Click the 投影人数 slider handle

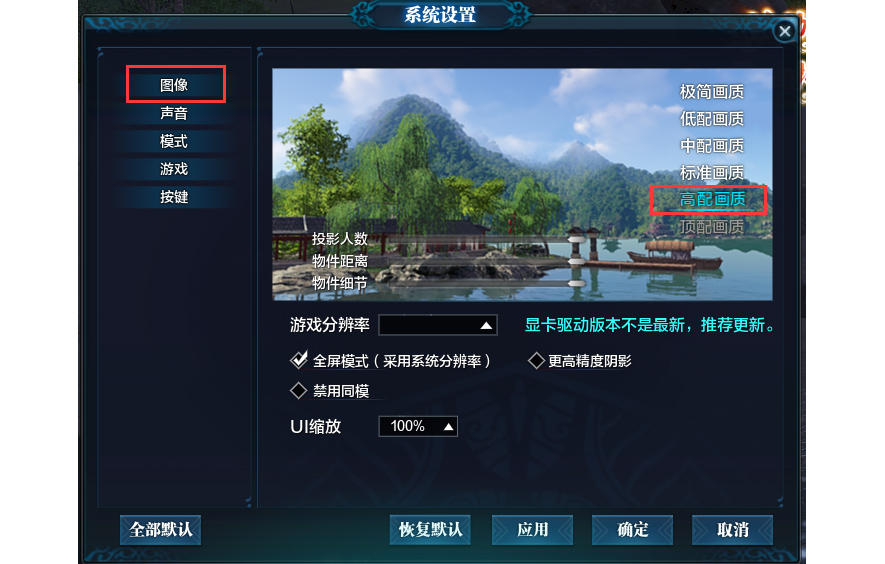pyautogui.click(x=576, y=239)
